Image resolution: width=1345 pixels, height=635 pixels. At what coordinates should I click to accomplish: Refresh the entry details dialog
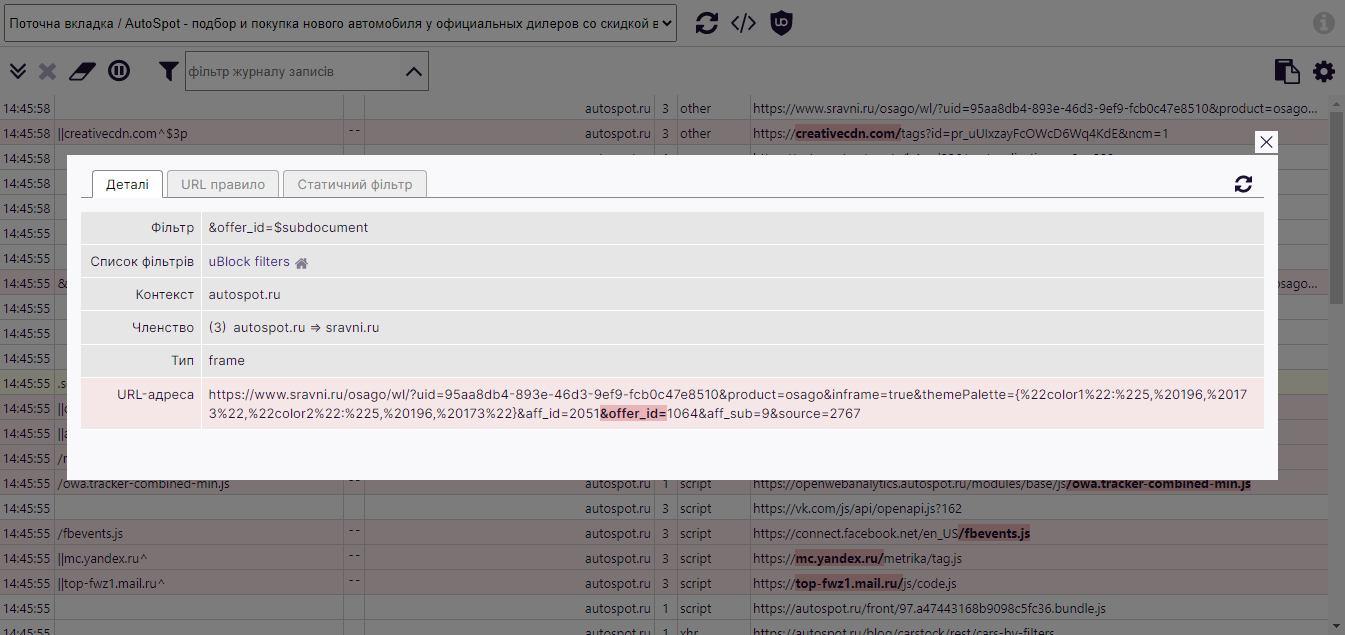coord(1243,184)
